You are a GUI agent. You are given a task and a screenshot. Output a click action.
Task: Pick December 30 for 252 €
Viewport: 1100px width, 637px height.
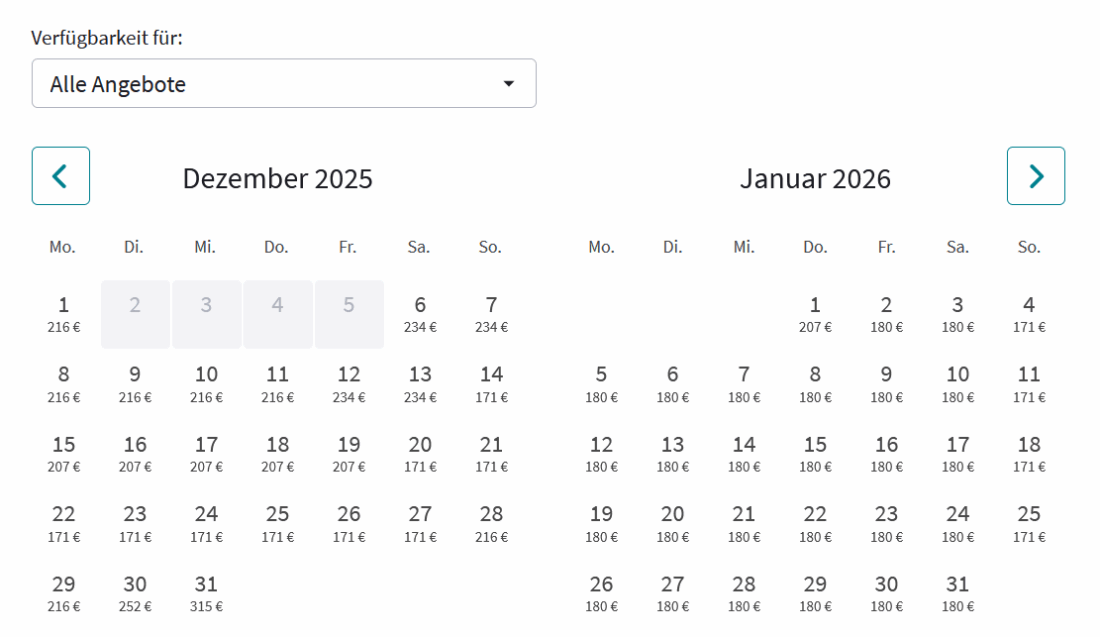pos(135,594)
